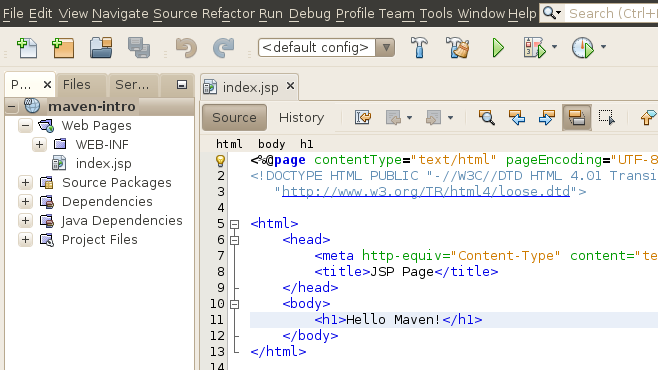Screen dimensions: 658x370
Task: Open the Window menu
Action: [481, 13]
